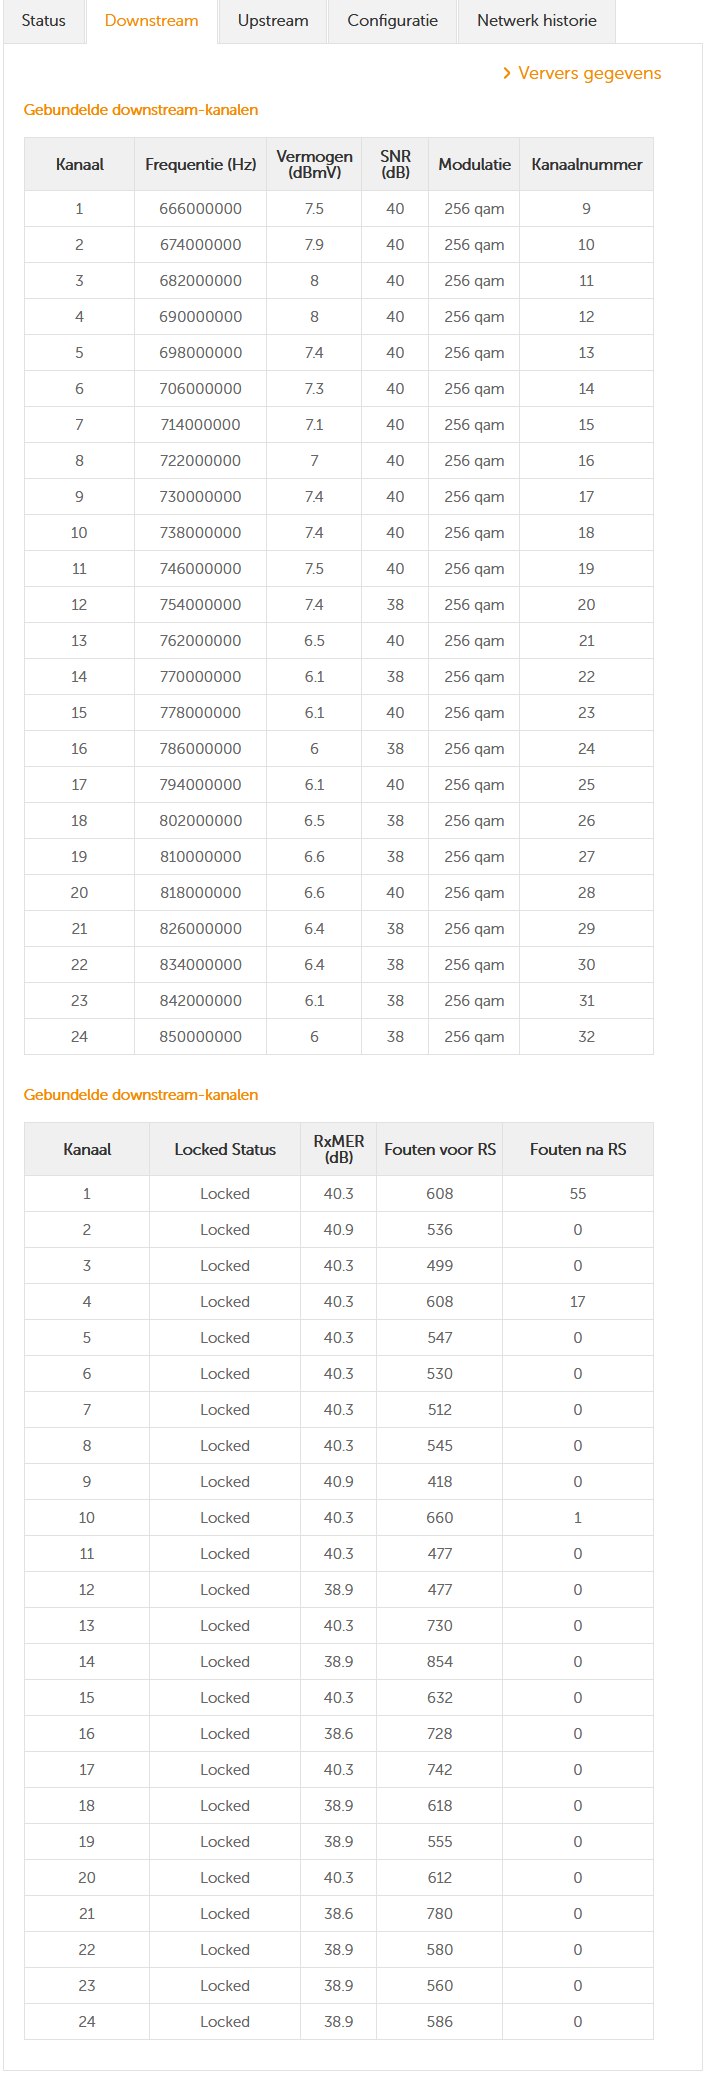
Task: Click the Fouten voor RS column header
Action: (440, 1149)
